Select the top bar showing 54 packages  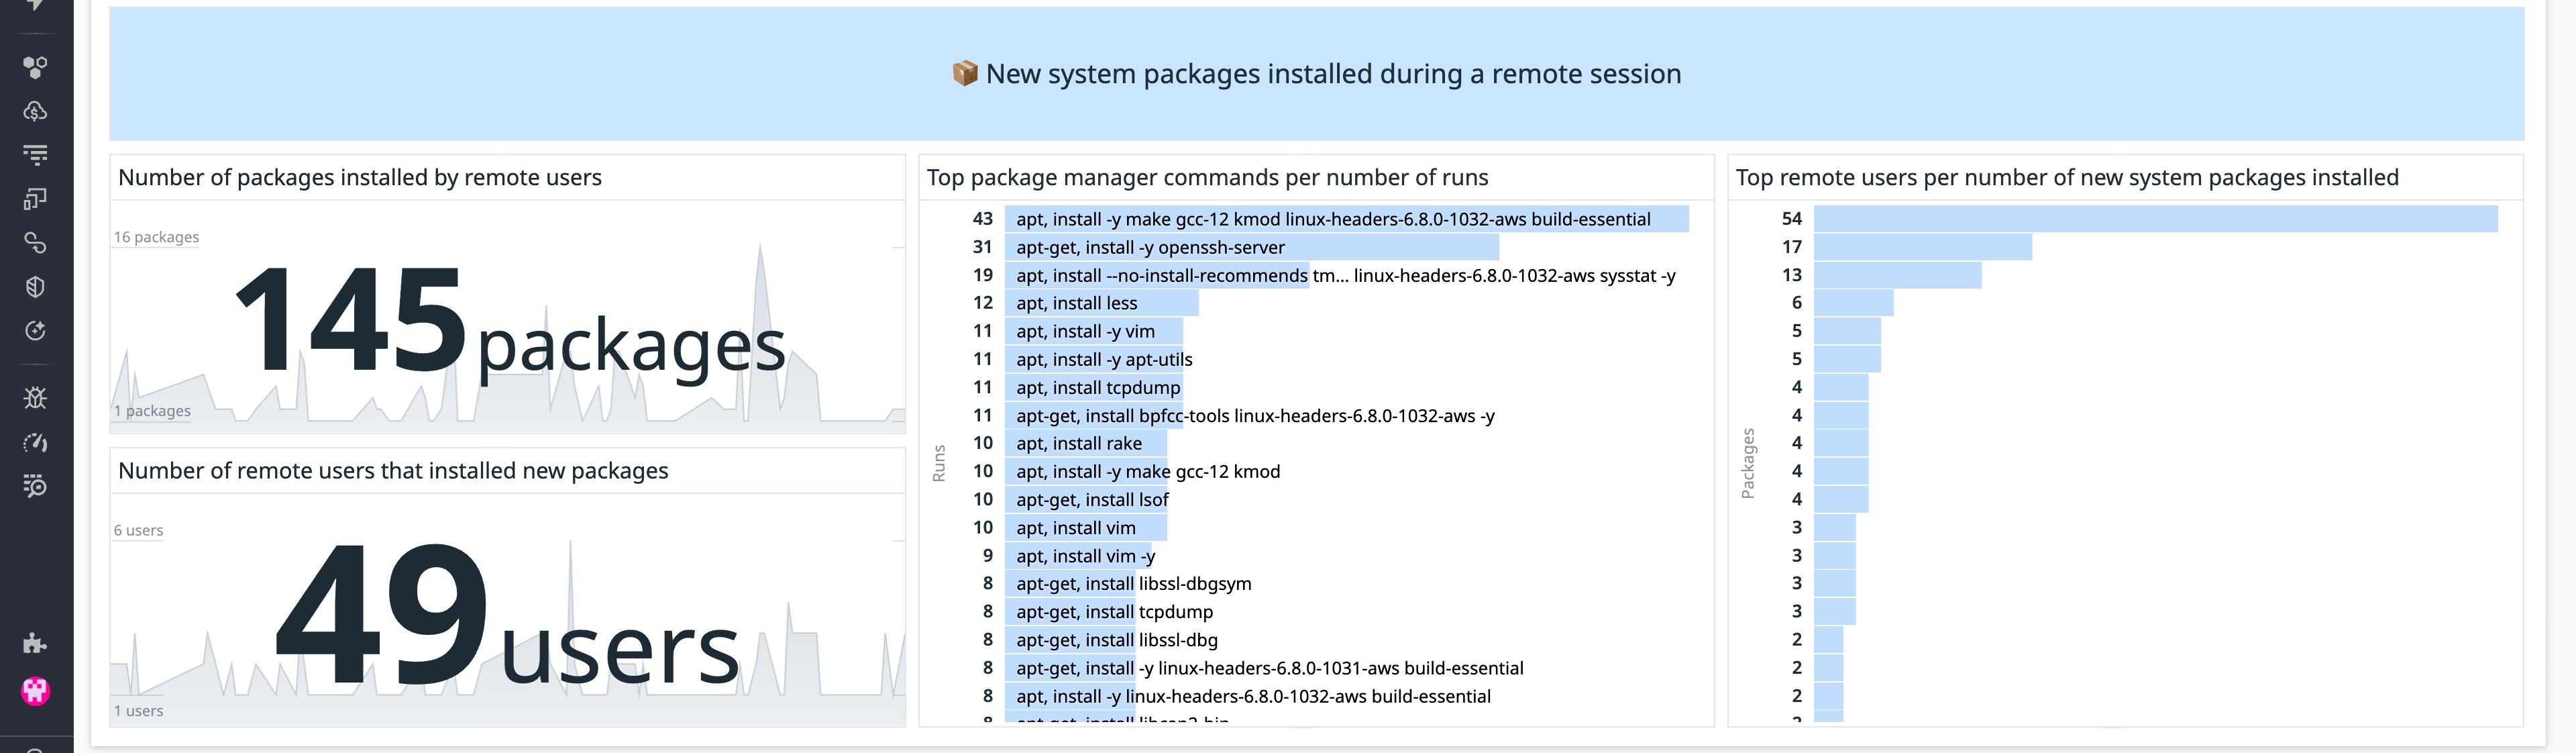[x=2150, y=218]
